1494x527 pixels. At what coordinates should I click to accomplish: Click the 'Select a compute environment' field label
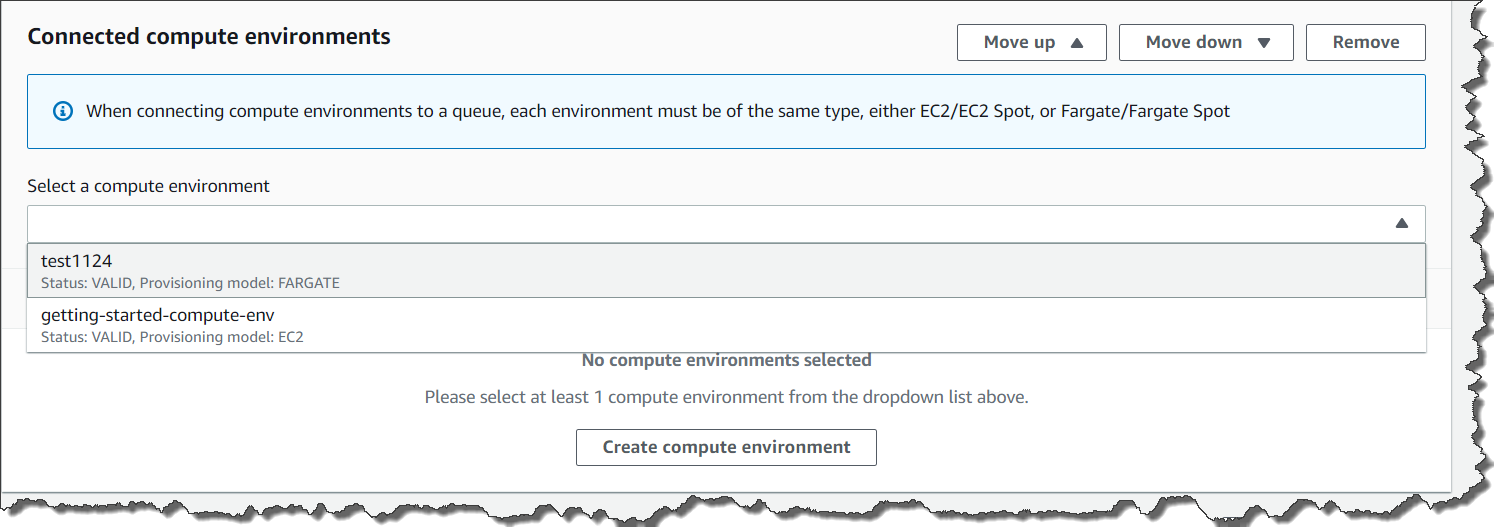tap(148, 186)
